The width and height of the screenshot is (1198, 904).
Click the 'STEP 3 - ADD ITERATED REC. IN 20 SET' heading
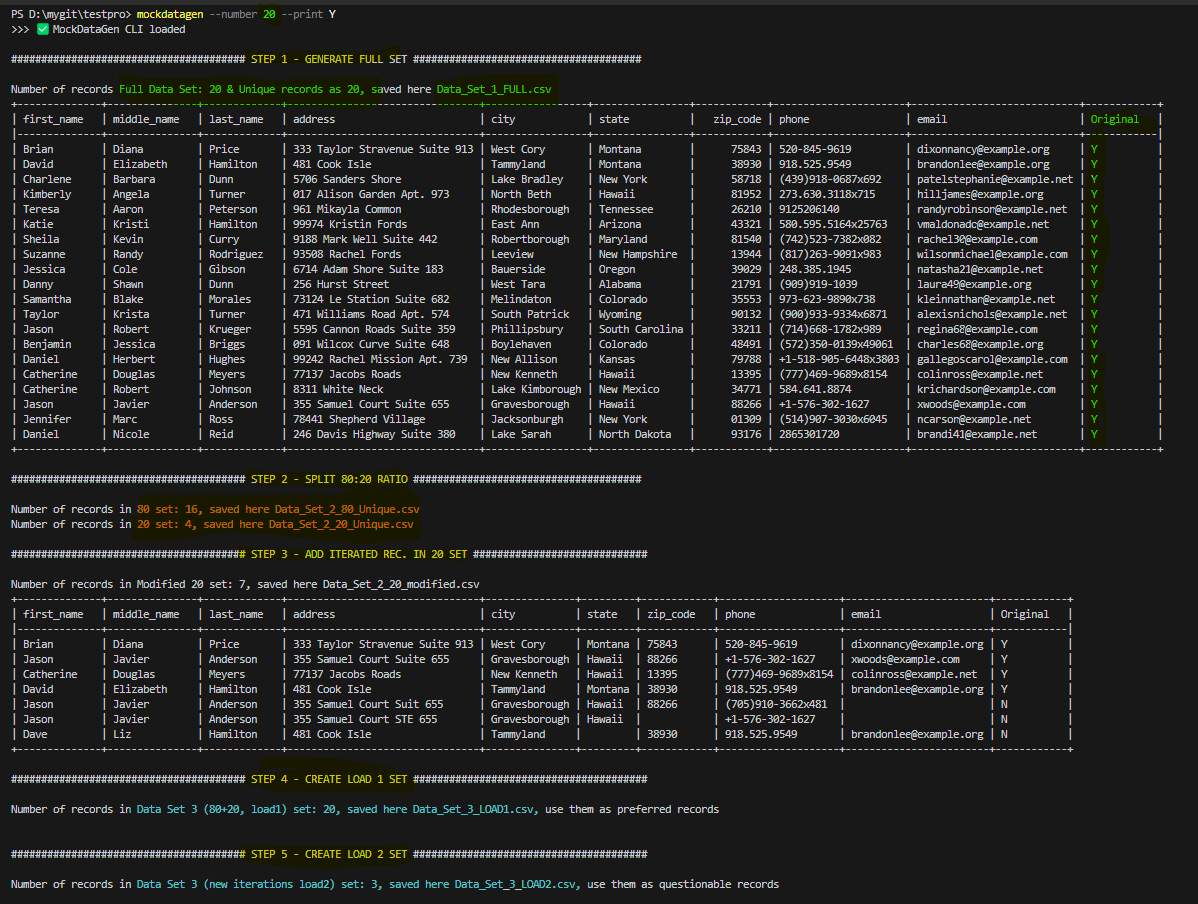(x=358, y=554)
